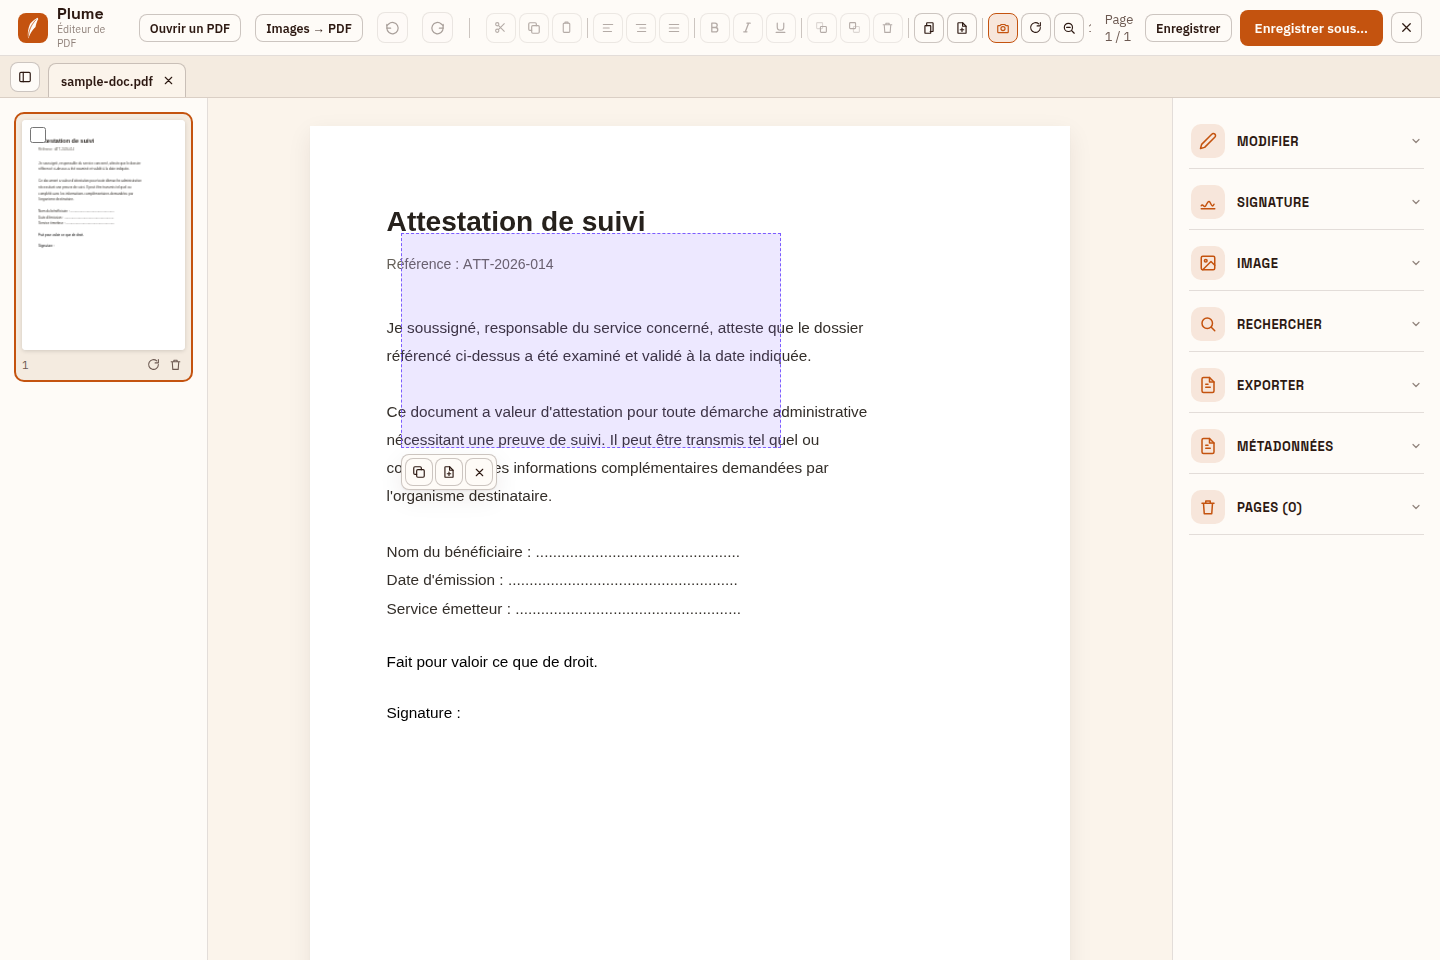Bring the selected object to front
1440x960 pixels.
[x=822, y=28]
